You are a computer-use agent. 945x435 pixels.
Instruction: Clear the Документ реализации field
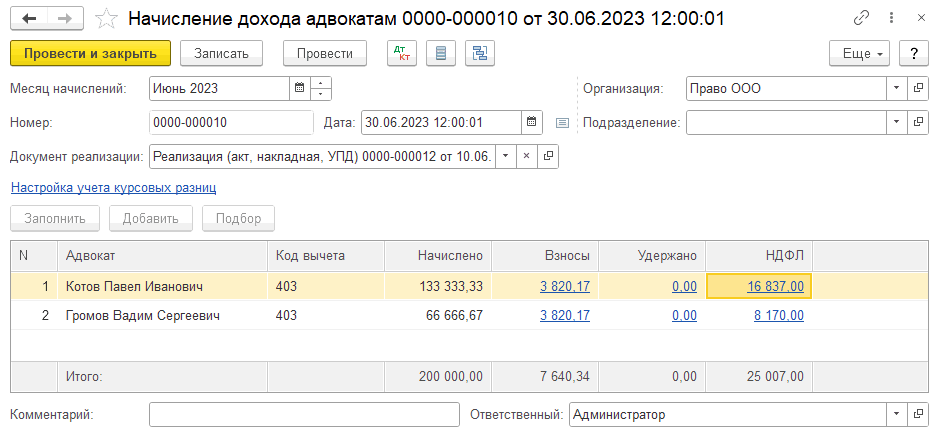click(x=526, y=157)
